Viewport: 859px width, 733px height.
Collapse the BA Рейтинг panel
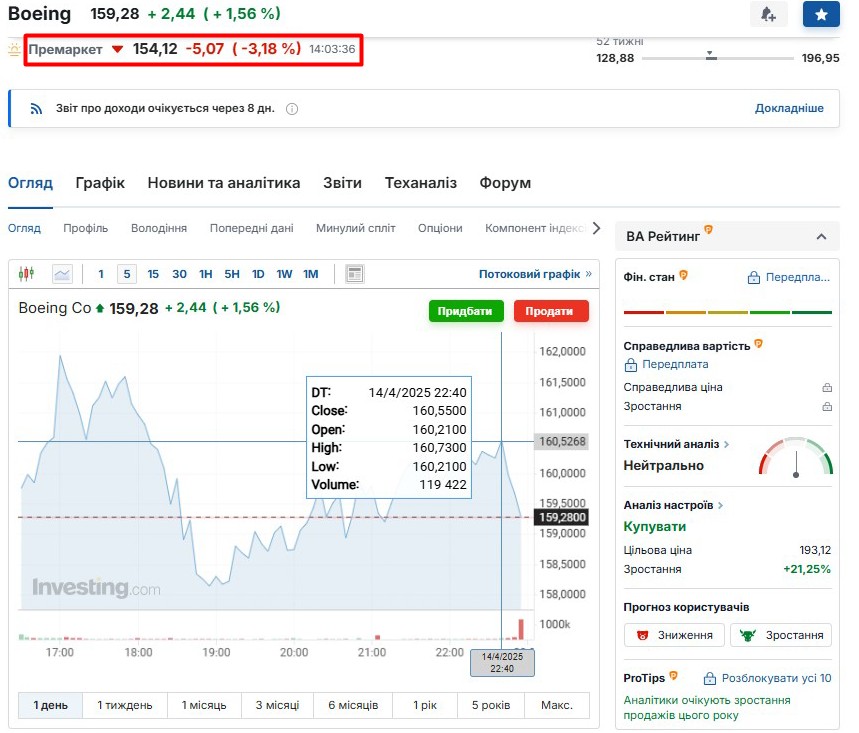point(821,237)
